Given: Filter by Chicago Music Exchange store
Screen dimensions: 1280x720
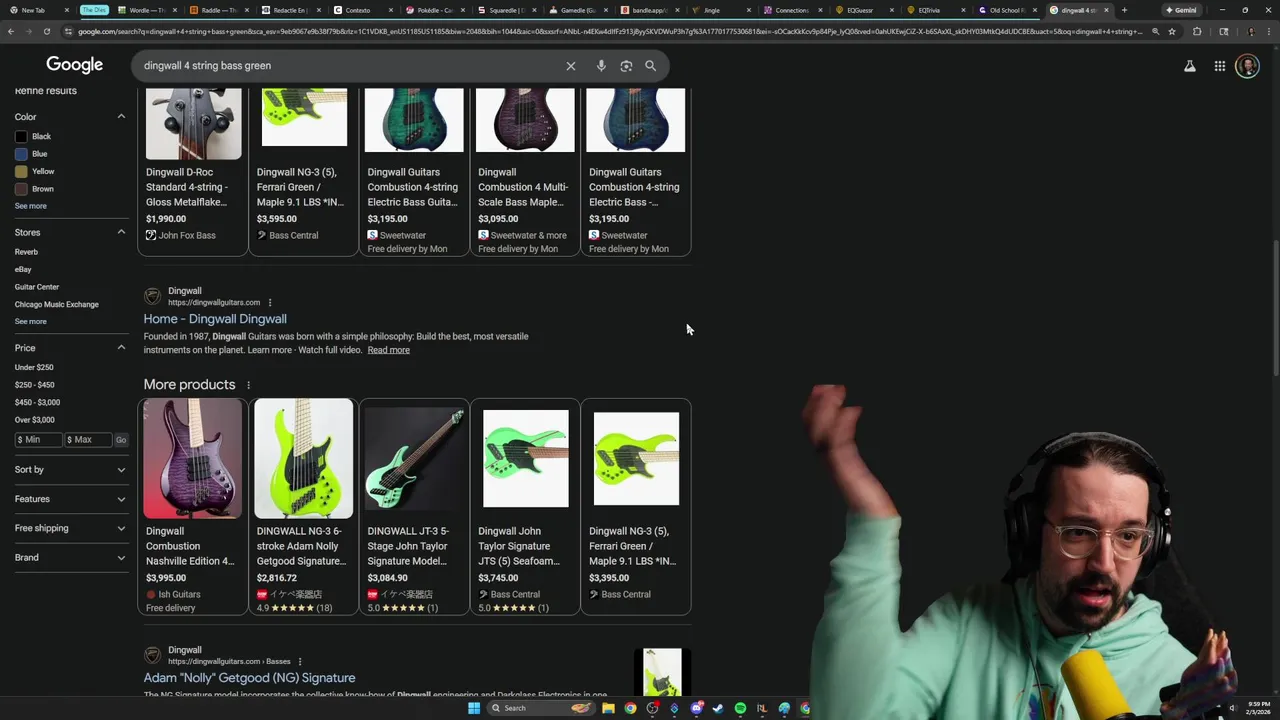Looking at the screenshot, I should click(56, 305).
